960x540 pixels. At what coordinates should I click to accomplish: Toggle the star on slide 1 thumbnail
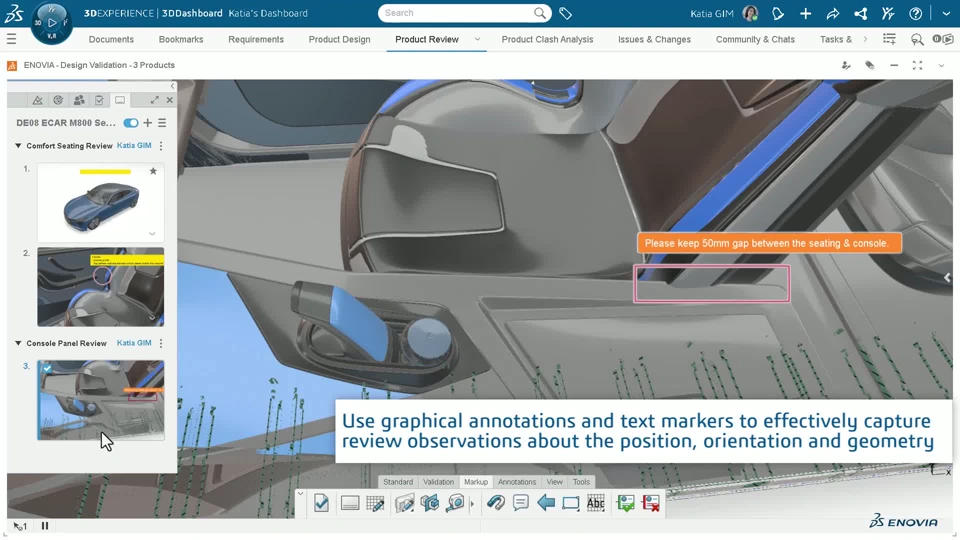click(x=153, y=171)
